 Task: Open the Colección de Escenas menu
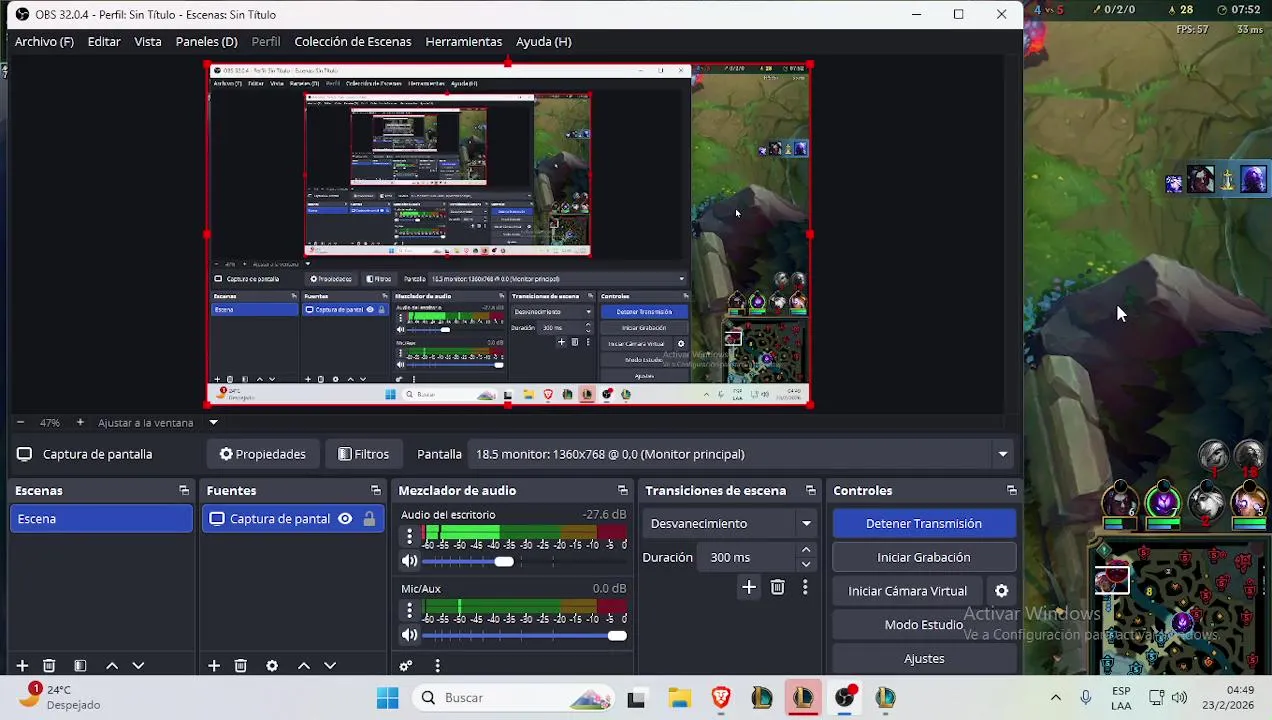coord(353,42)
